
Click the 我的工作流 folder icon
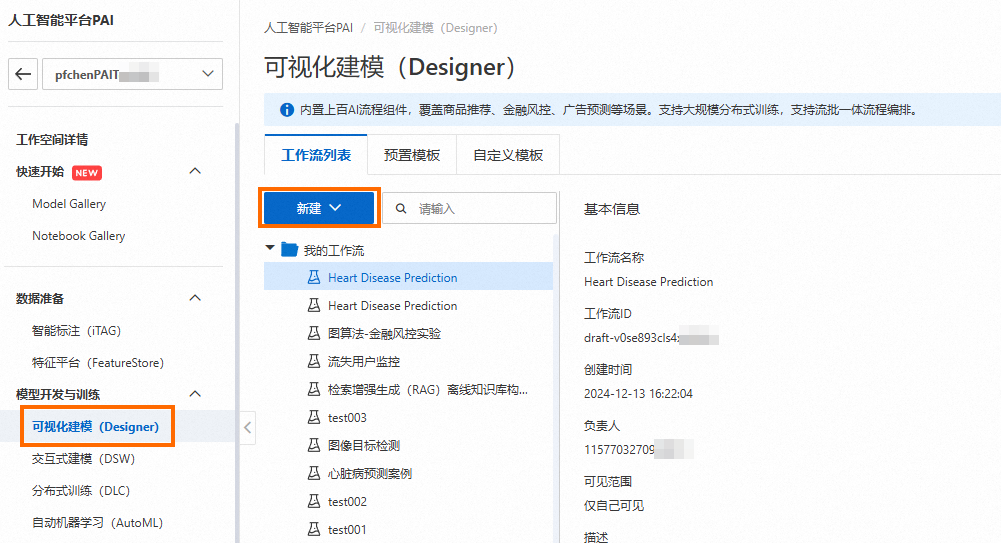point(289,249)
